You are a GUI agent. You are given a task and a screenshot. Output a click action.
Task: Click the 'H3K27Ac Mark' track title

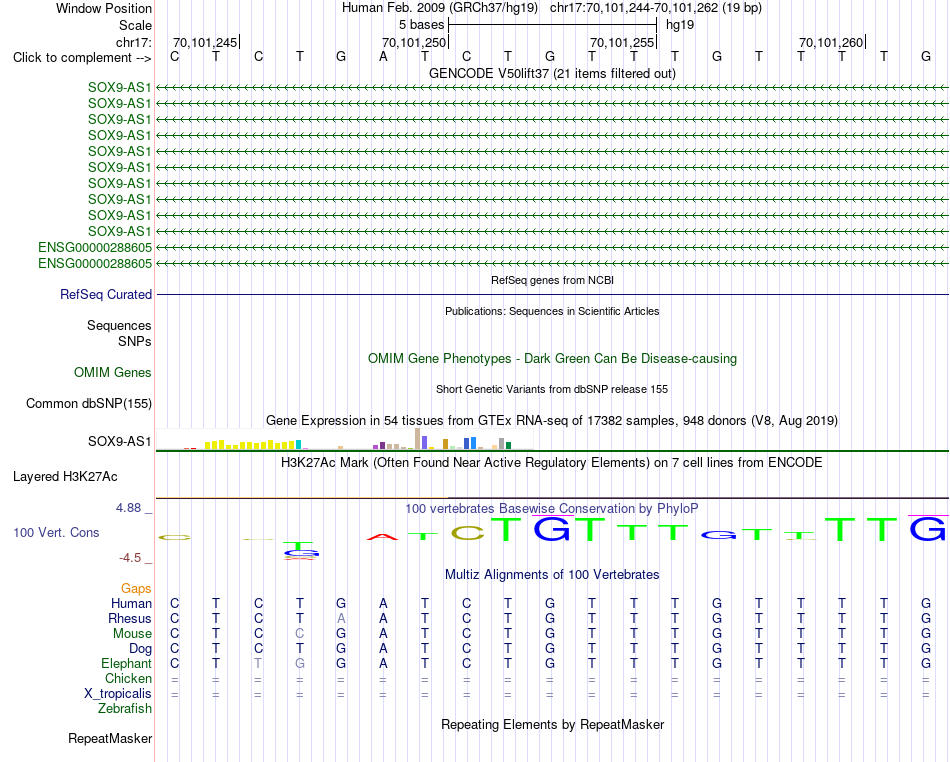pyautogui.click(x=552, y=463)
